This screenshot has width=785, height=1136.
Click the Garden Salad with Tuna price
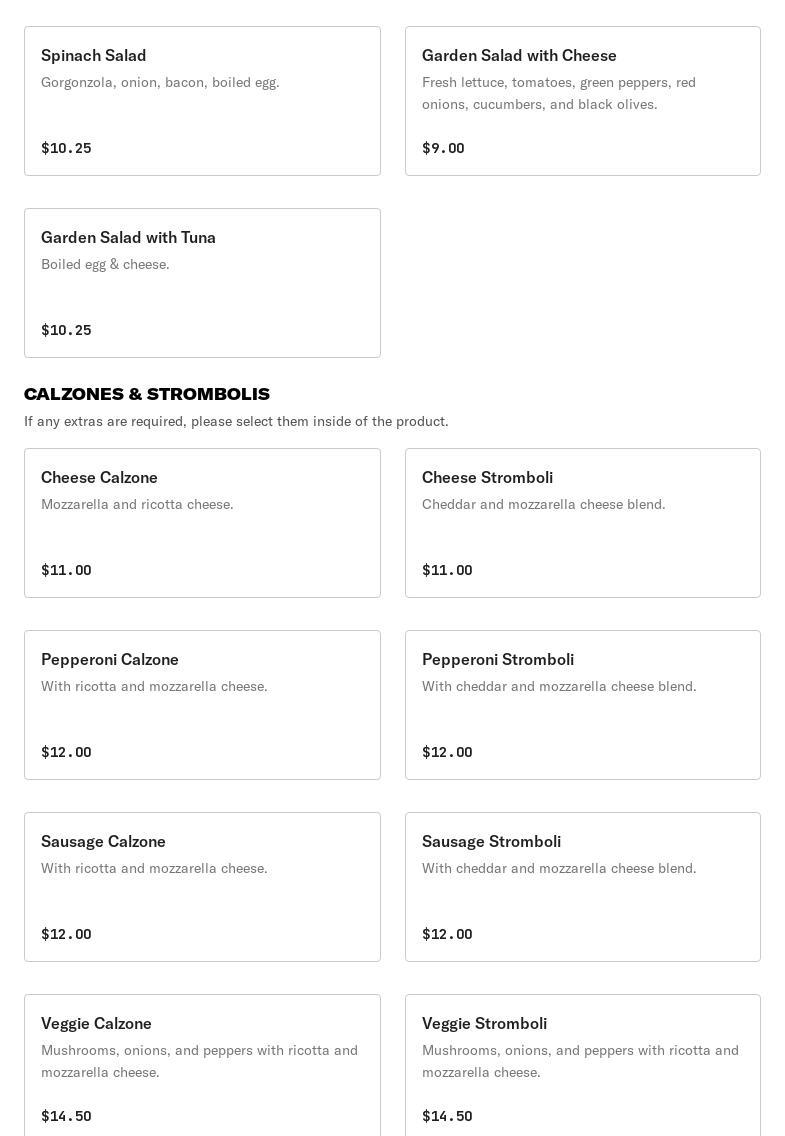[x=66, y=330]
